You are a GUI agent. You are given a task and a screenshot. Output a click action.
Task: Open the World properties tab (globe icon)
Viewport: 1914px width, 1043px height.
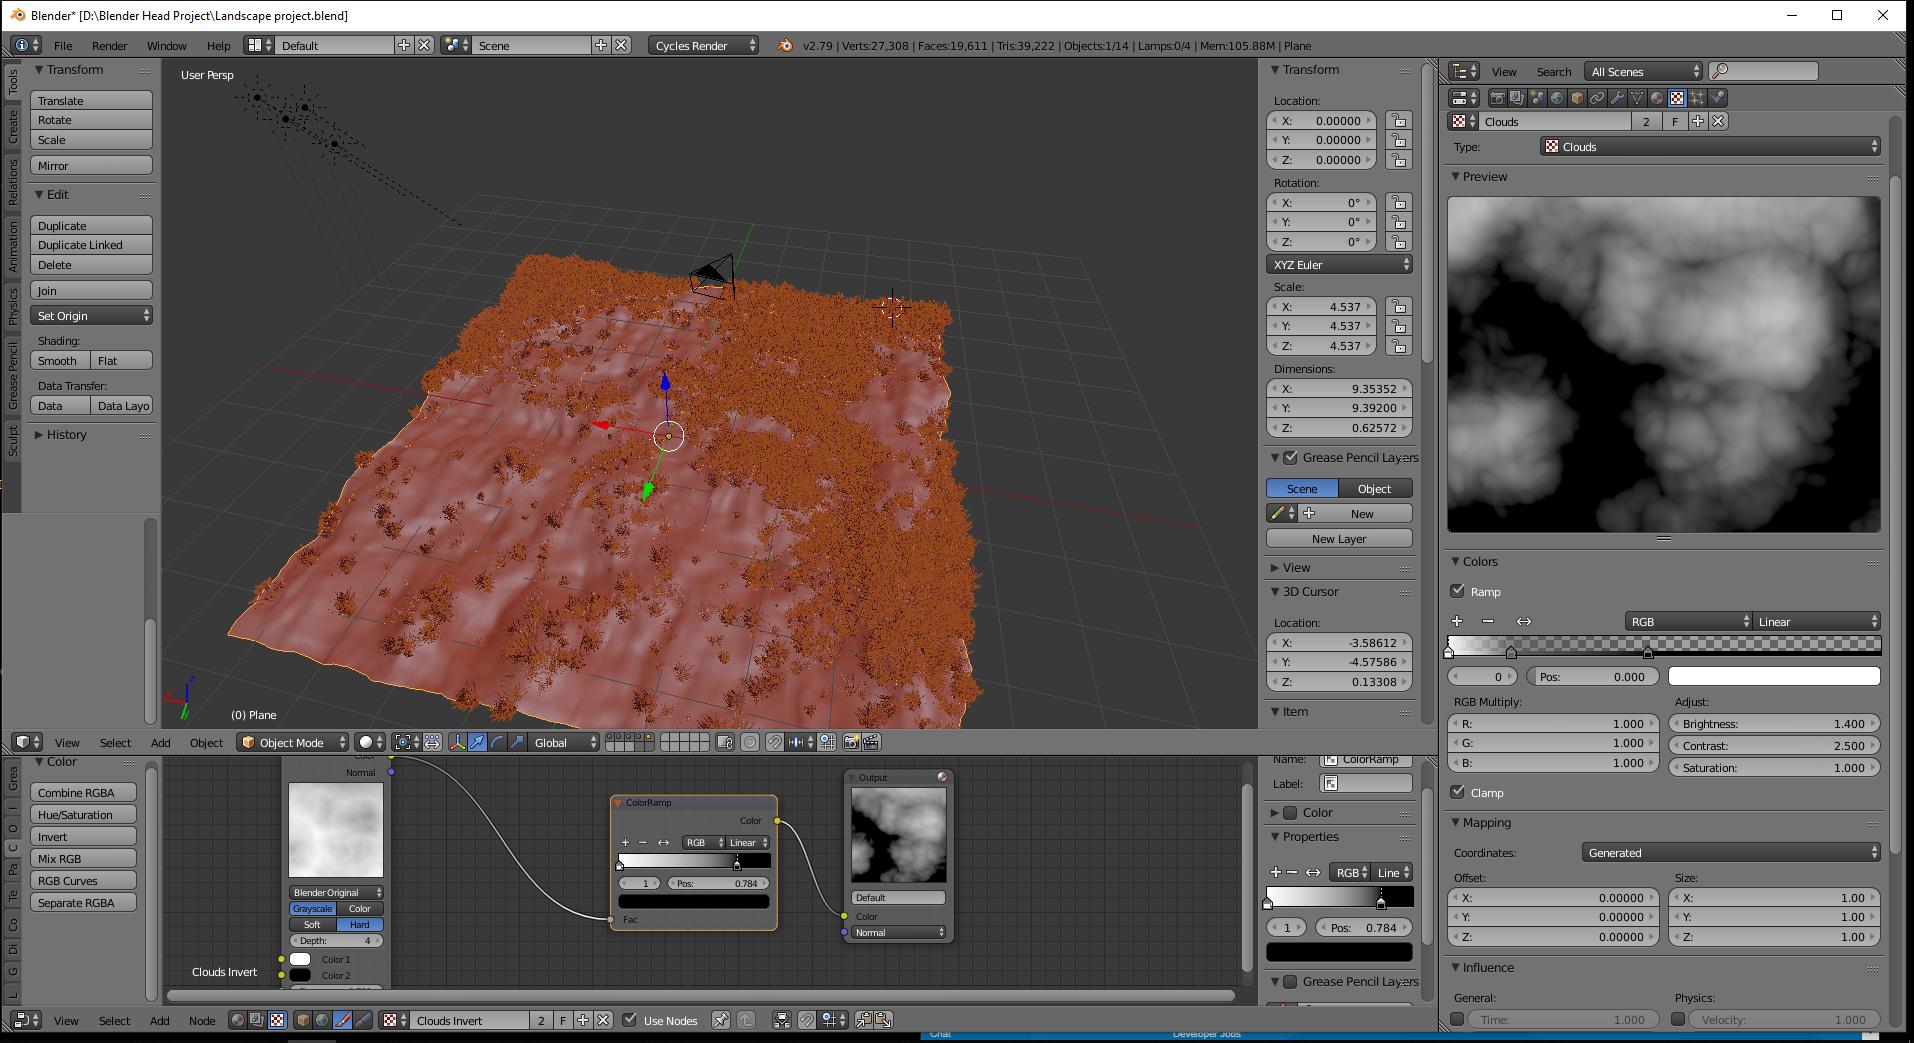tap(1557, 98)
